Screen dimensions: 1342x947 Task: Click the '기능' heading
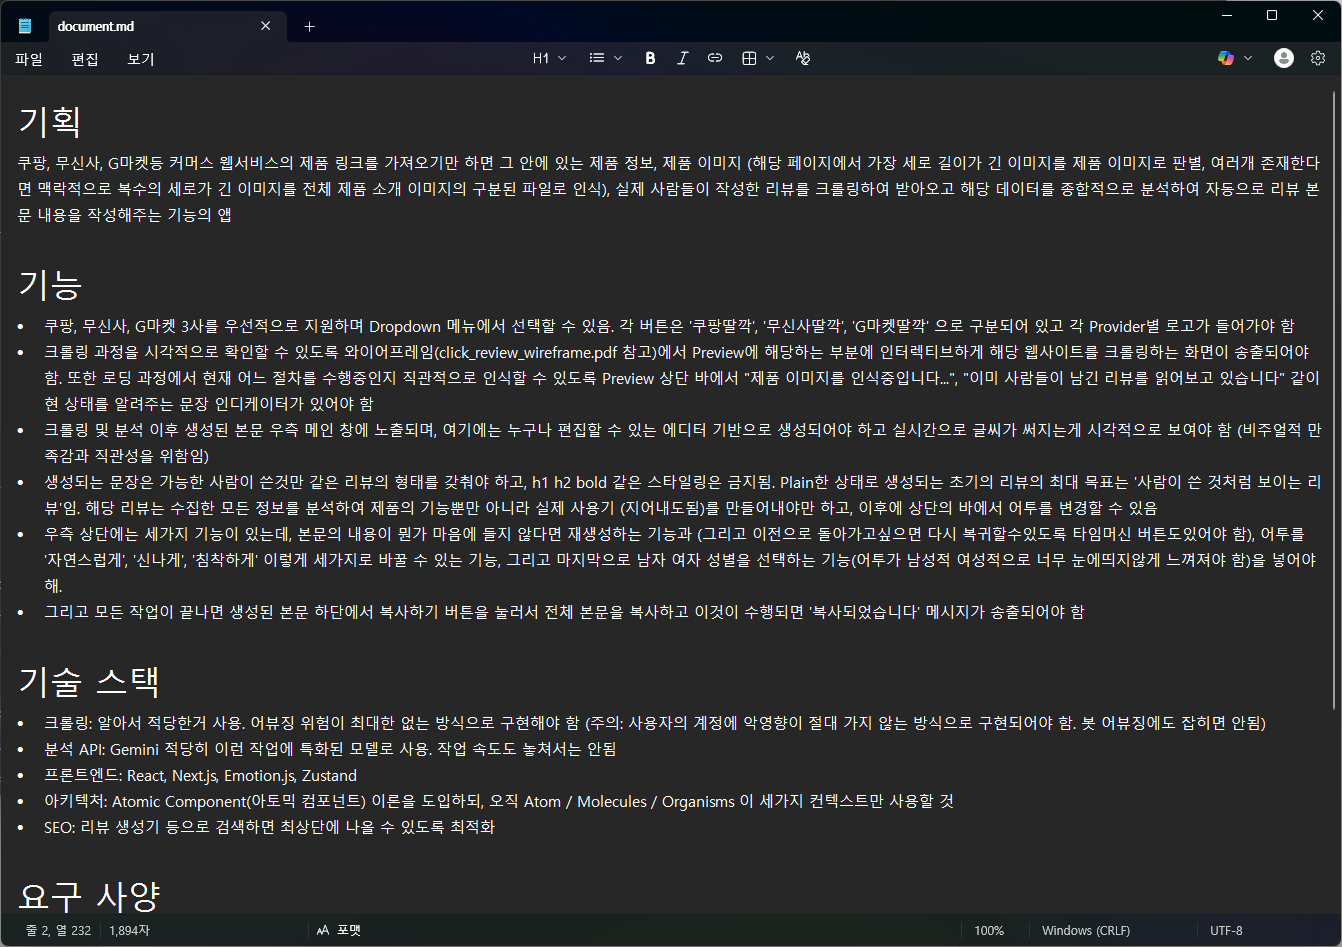pyautogui.click(x=49, y=285)
